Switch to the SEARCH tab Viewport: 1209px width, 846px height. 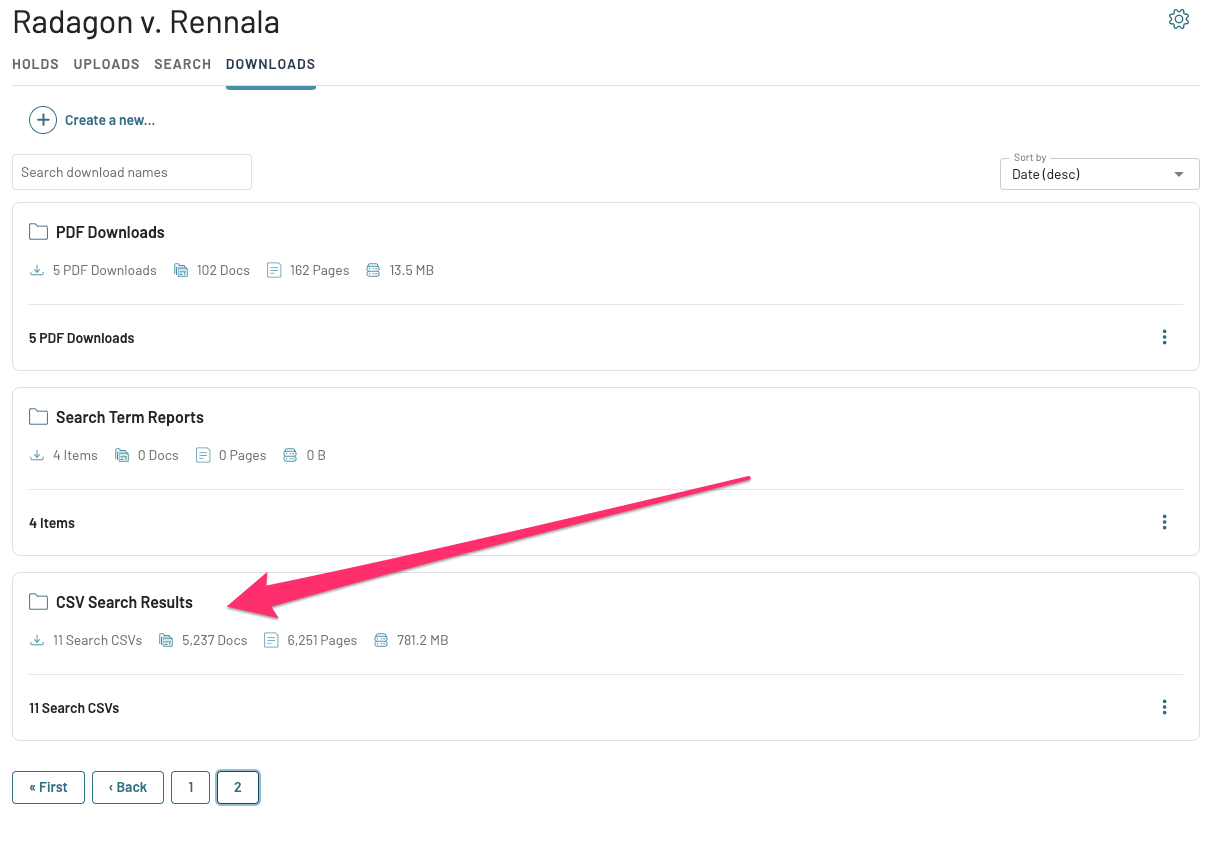coord(182,64)
